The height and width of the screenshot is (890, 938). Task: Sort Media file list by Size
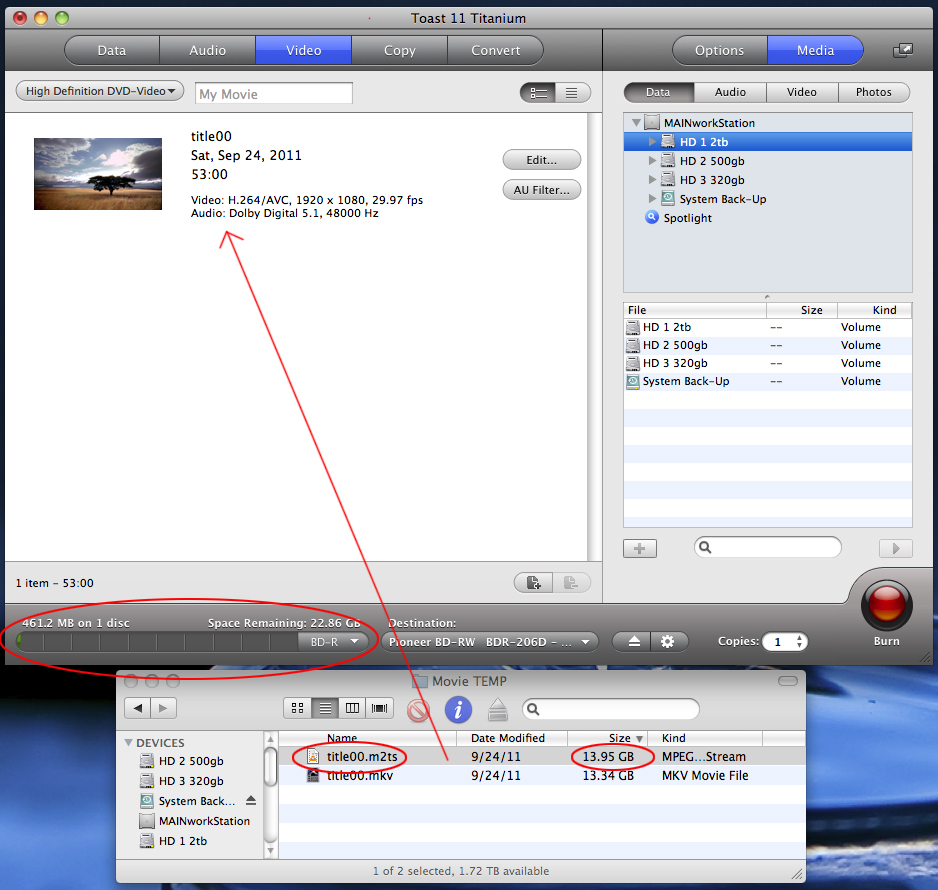click(x=802, y=310)
